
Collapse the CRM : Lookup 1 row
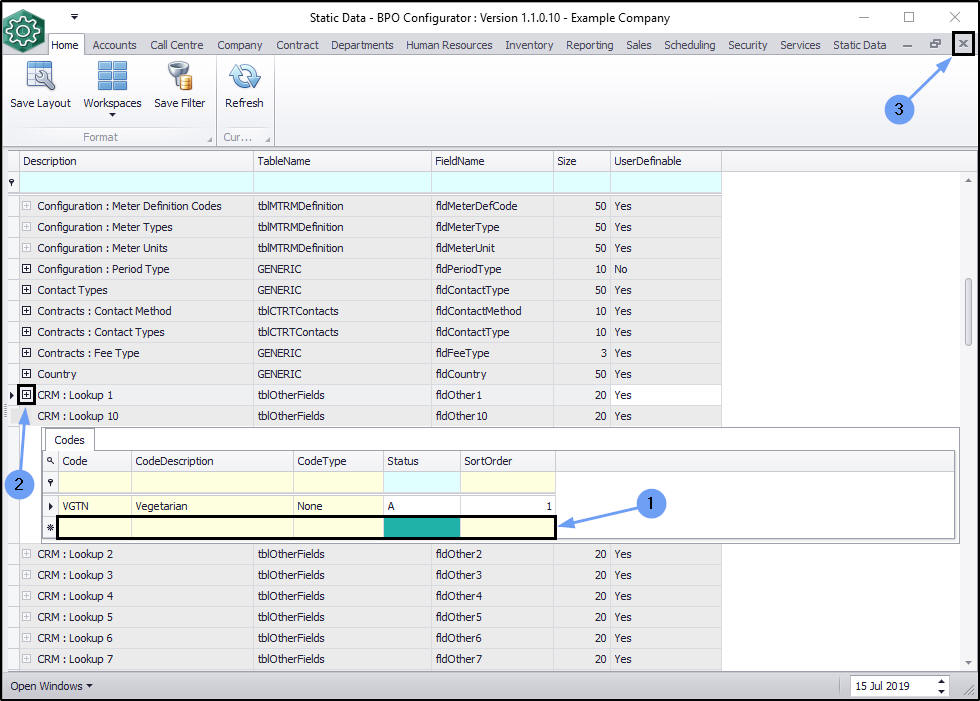27,395
